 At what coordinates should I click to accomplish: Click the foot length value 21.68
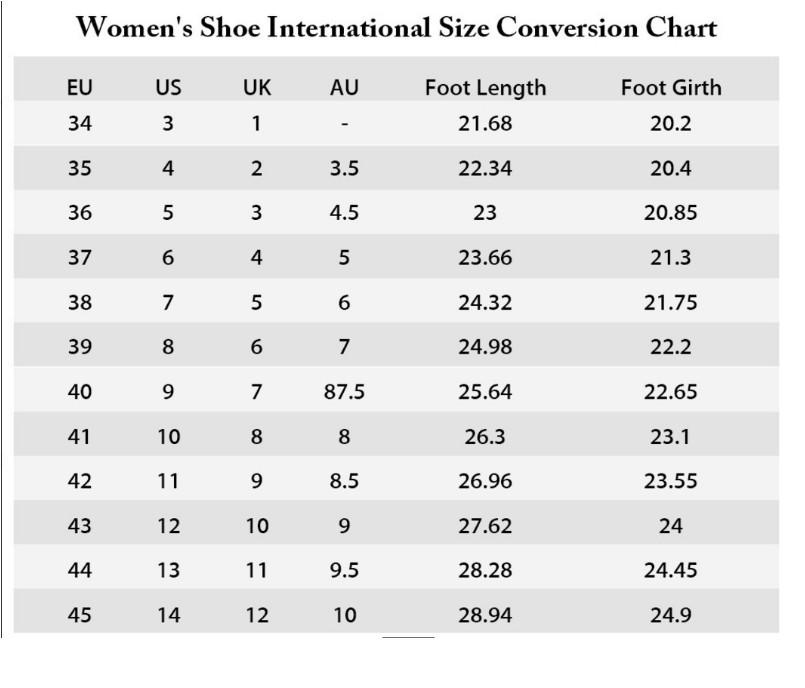tap(485, 125)
